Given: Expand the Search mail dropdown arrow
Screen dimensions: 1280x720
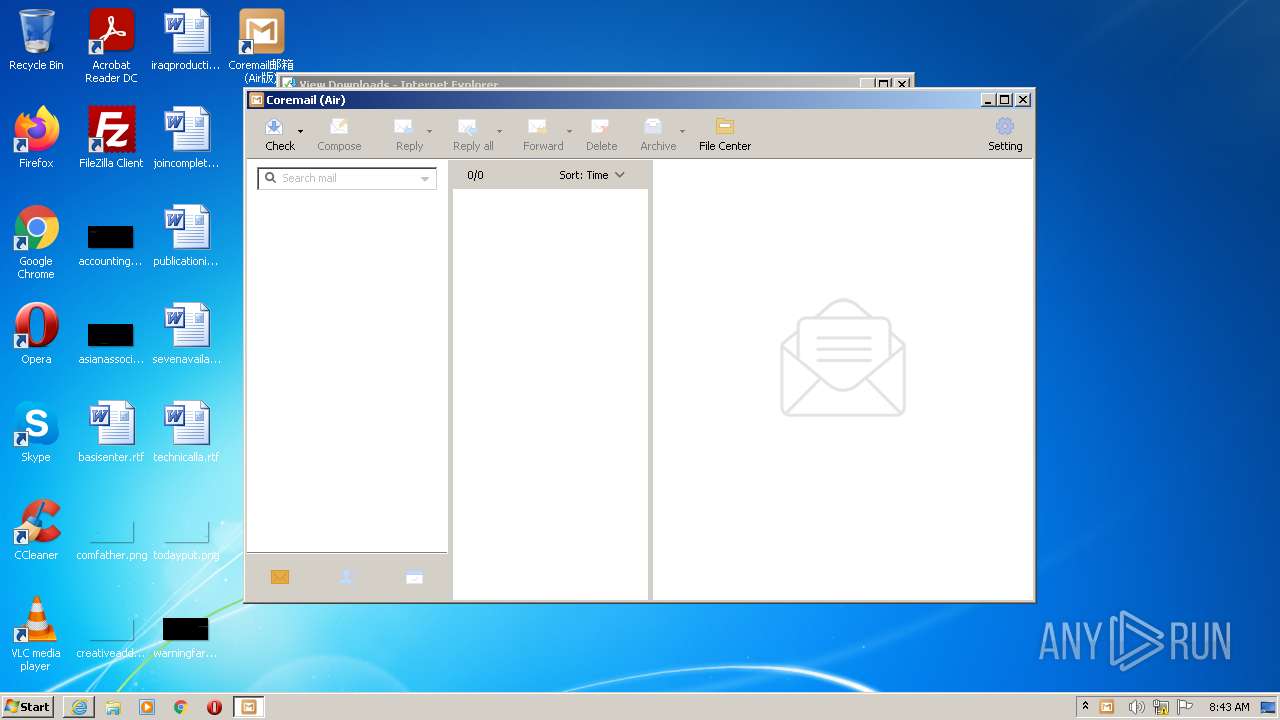Looking at the screenshot, I should 425,179.
